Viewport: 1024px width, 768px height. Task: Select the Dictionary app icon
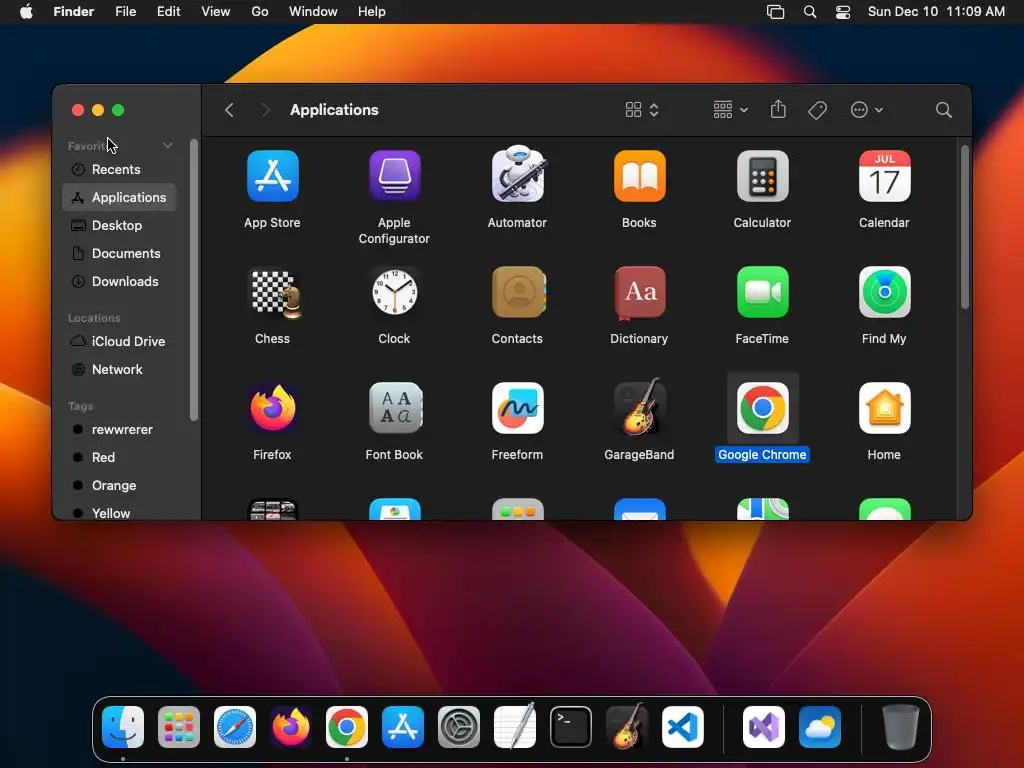(x=639, y=293)
